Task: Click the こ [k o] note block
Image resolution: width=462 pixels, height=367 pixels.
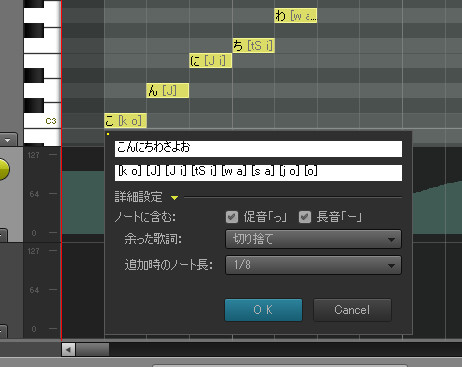Action: [x=125, y=121]
